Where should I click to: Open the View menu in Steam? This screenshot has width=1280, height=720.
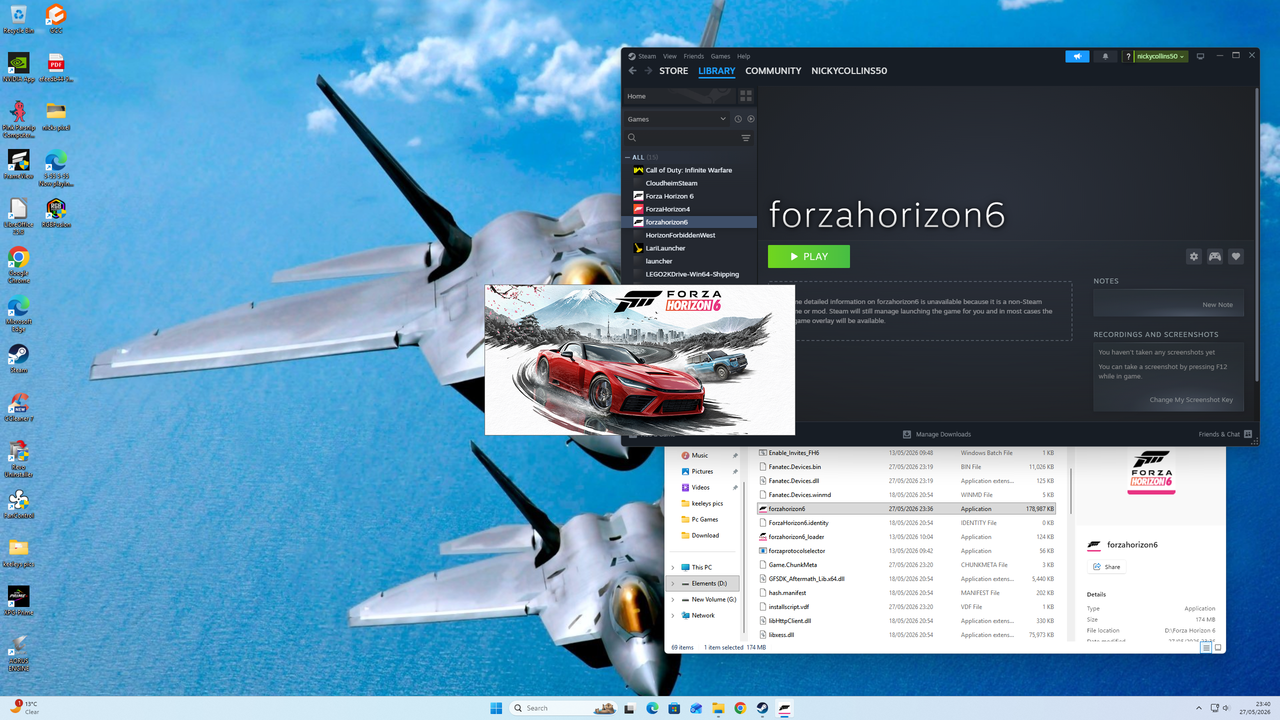pos(670,56)
